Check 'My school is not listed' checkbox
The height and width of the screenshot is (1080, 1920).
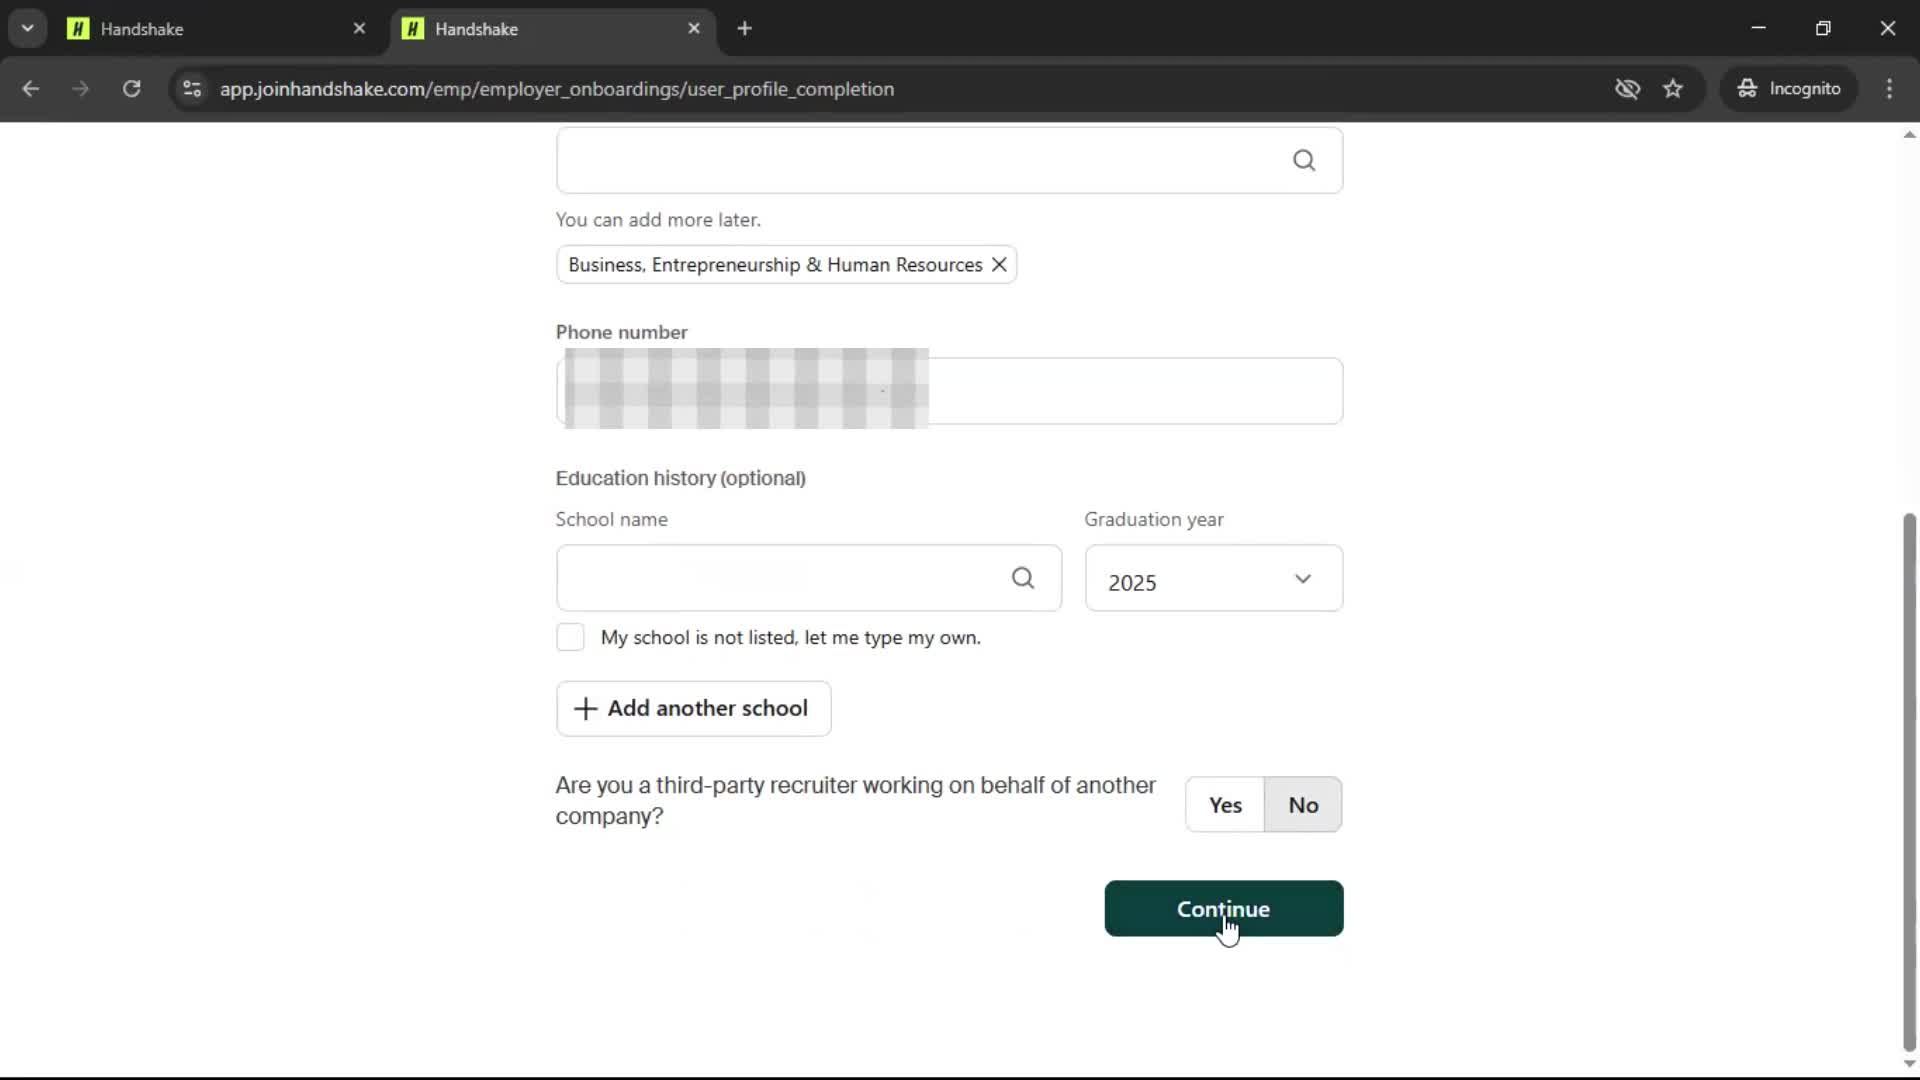tap(570, 638)
